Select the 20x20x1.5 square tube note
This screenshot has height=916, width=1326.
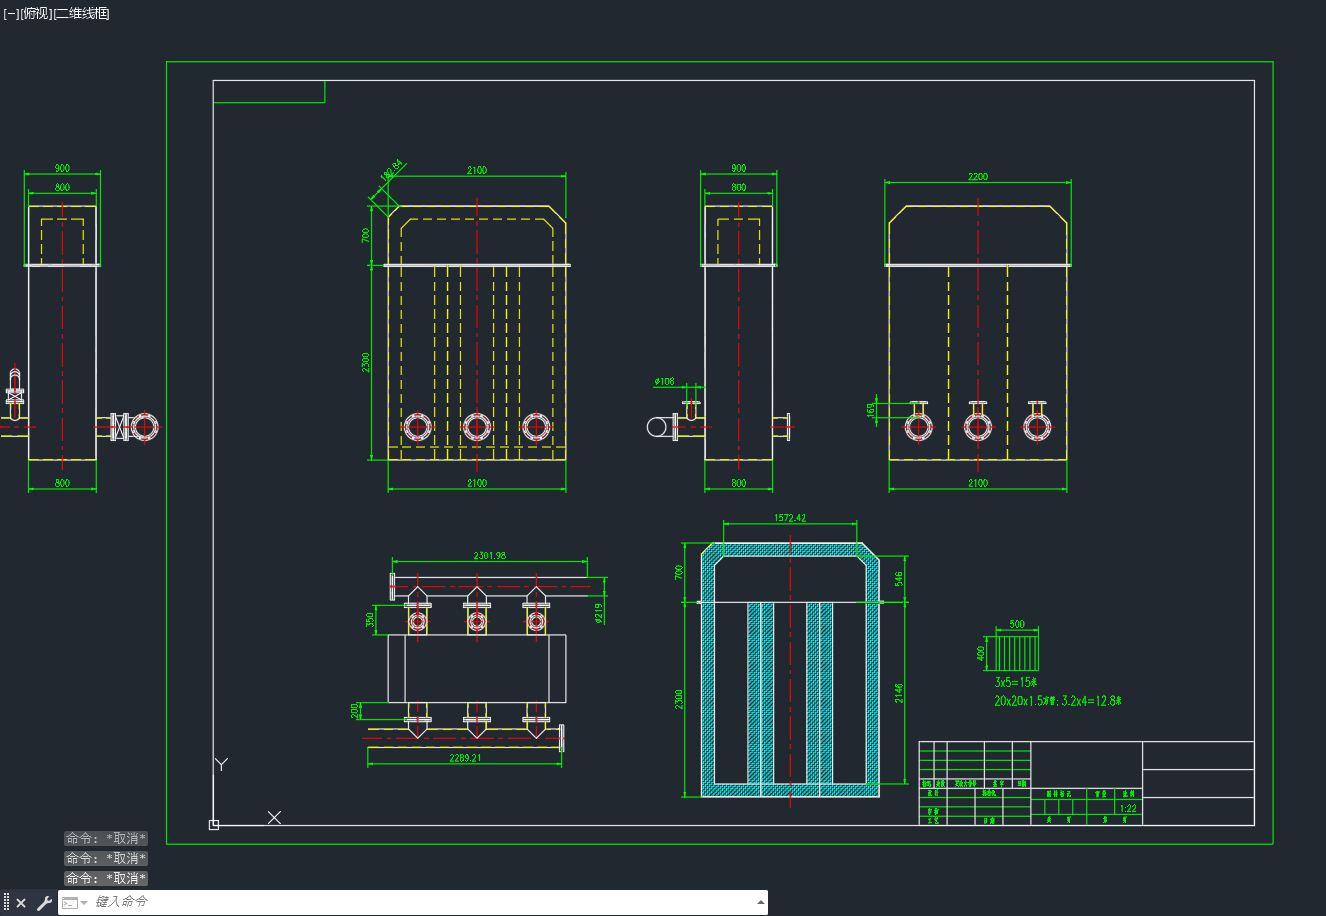1058,701
